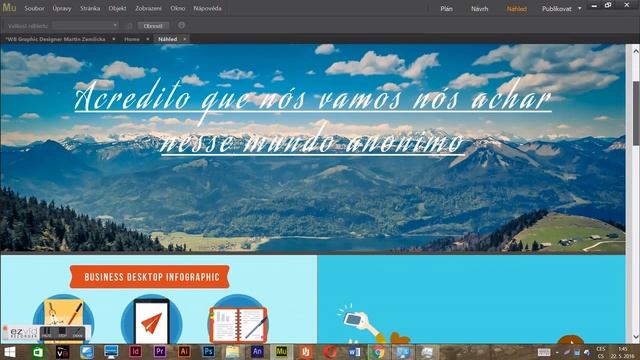The height and width of the screenshot is (360, 640).
Task: Open the Nápověda menu
Action: coord(207,8)
